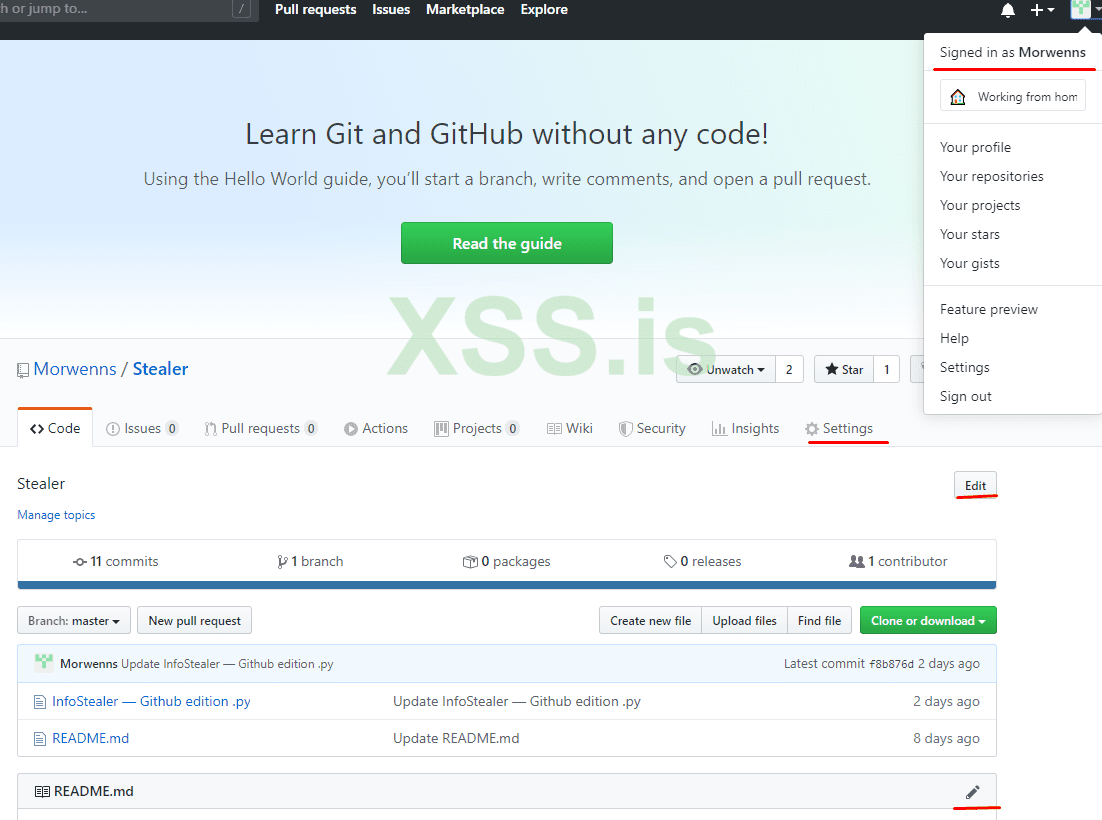Click the user avatar in the header
1102x820 pixels.
(x=1080, y=9)
